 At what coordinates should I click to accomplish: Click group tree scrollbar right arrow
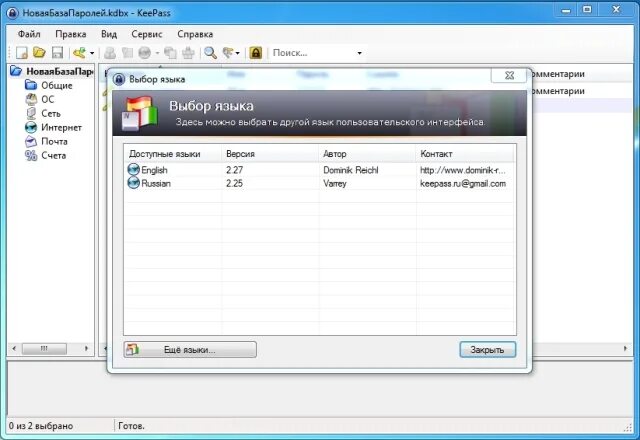[87, 349]
